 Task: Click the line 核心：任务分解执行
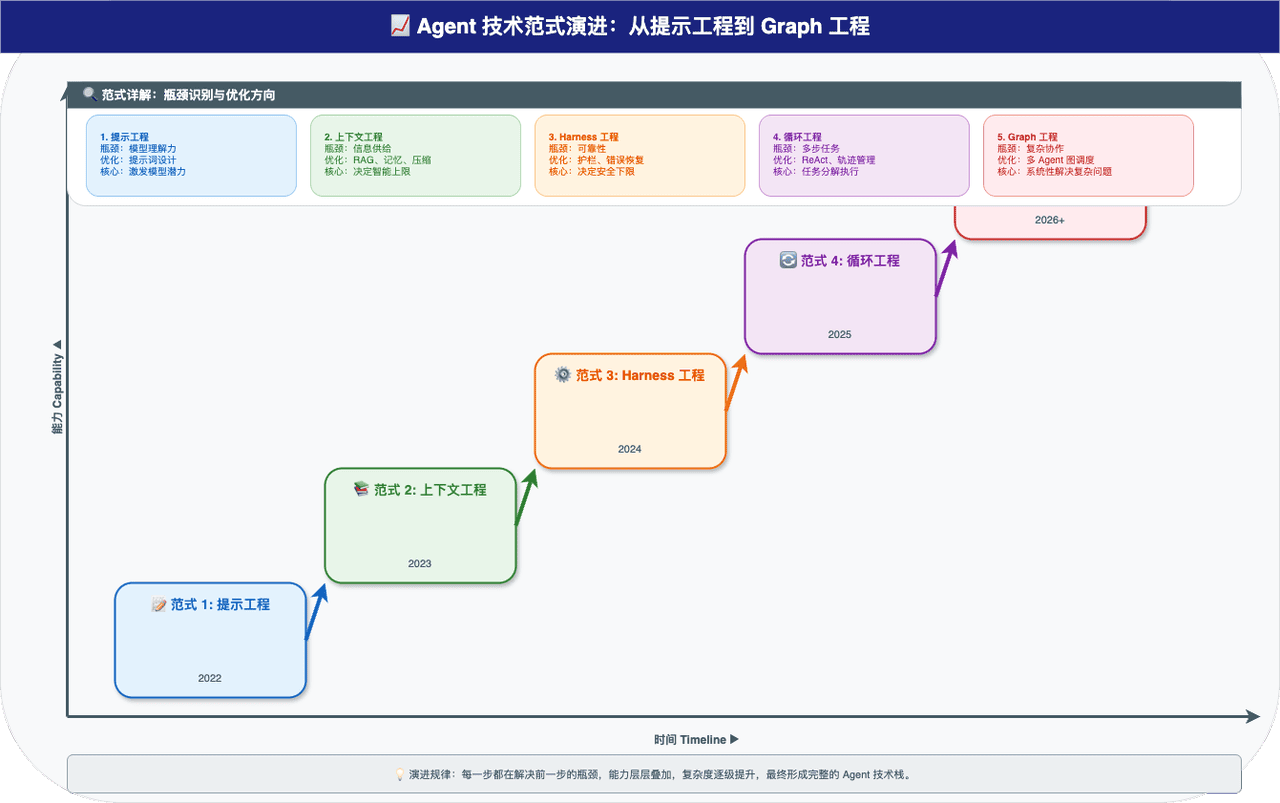coord(816,171)
